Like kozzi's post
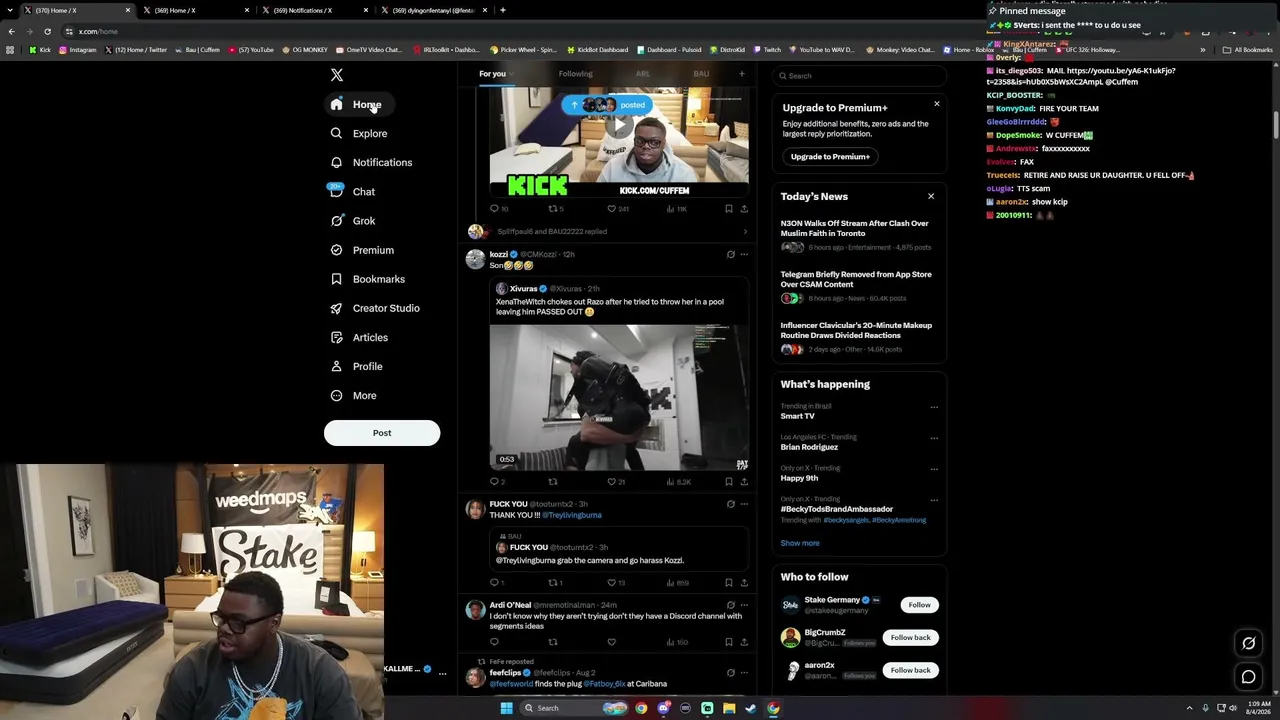 pos(612,482)
